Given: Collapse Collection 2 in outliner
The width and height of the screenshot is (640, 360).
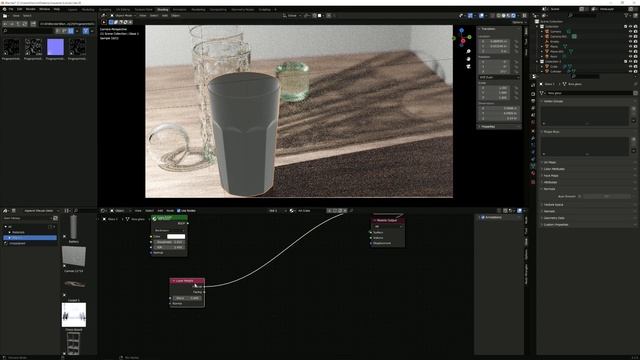Looking at the screenshot, I should [537, 61].
